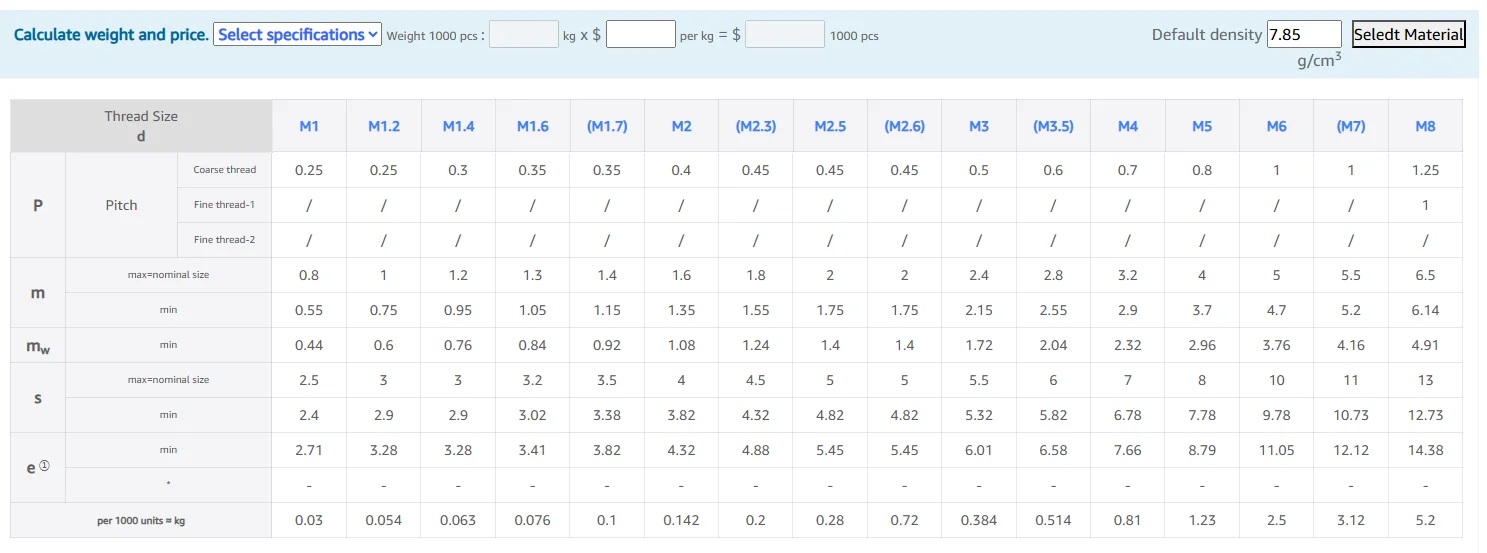This screenshot has width=1487, height=553.
Task: Open the M8 thread size link
Action: 1425,126
